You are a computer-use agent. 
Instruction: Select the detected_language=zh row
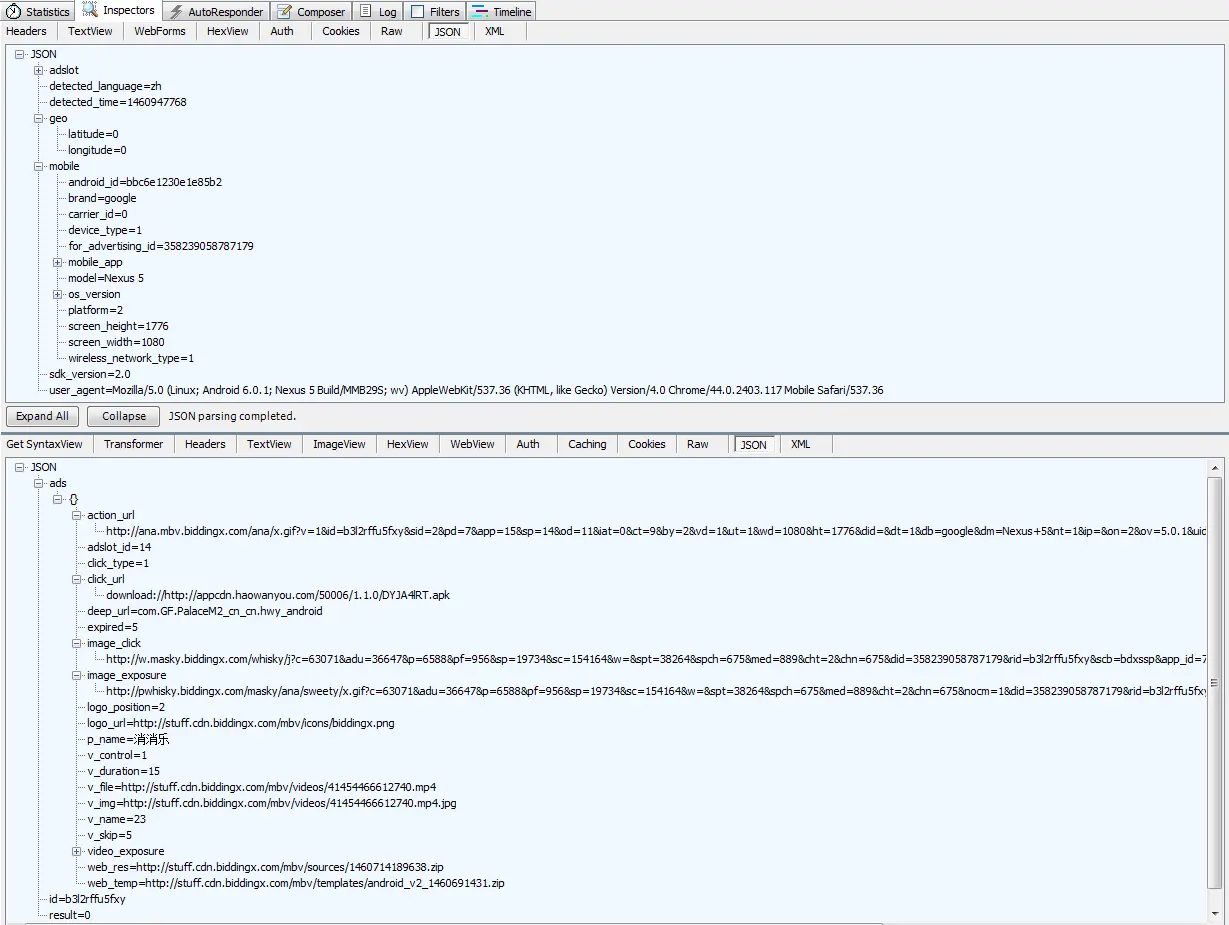click(x=105, y=86)
